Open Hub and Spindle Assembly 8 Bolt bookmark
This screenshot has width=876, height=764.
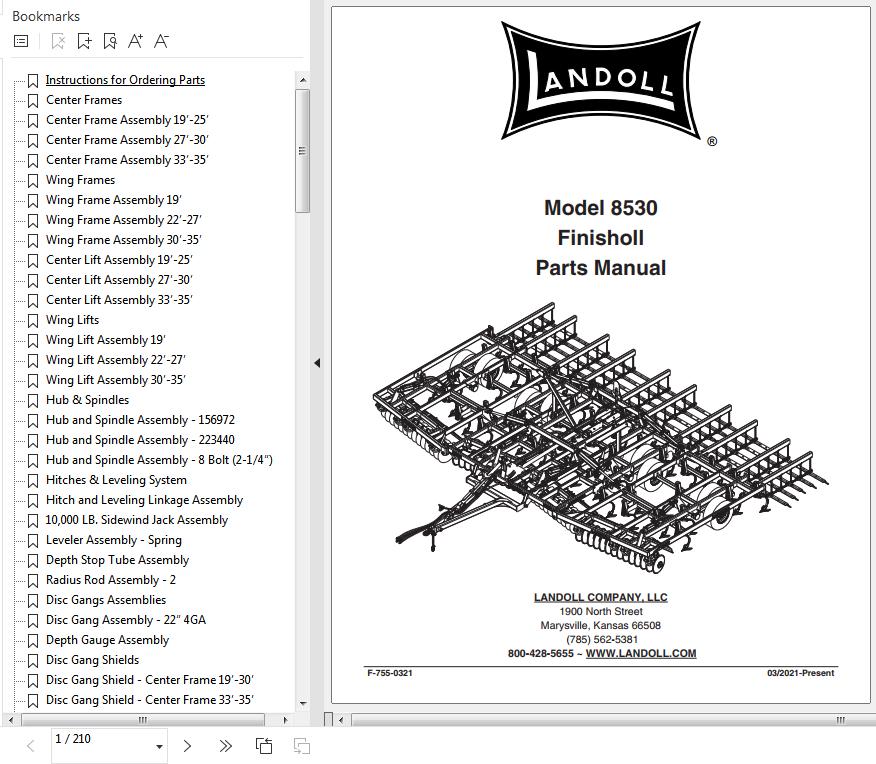[x=159, y=460]
